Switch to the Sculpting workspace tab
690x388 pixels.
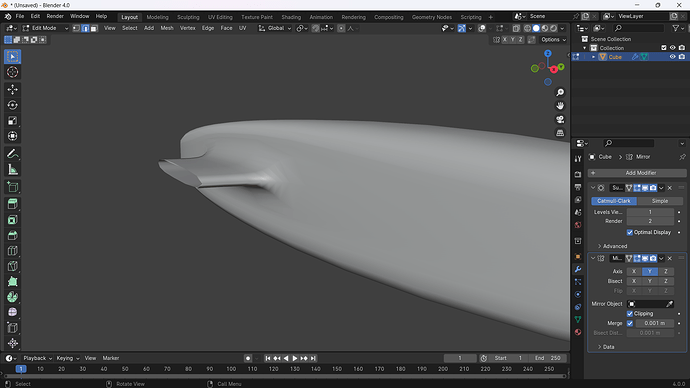tap(188, 17)
